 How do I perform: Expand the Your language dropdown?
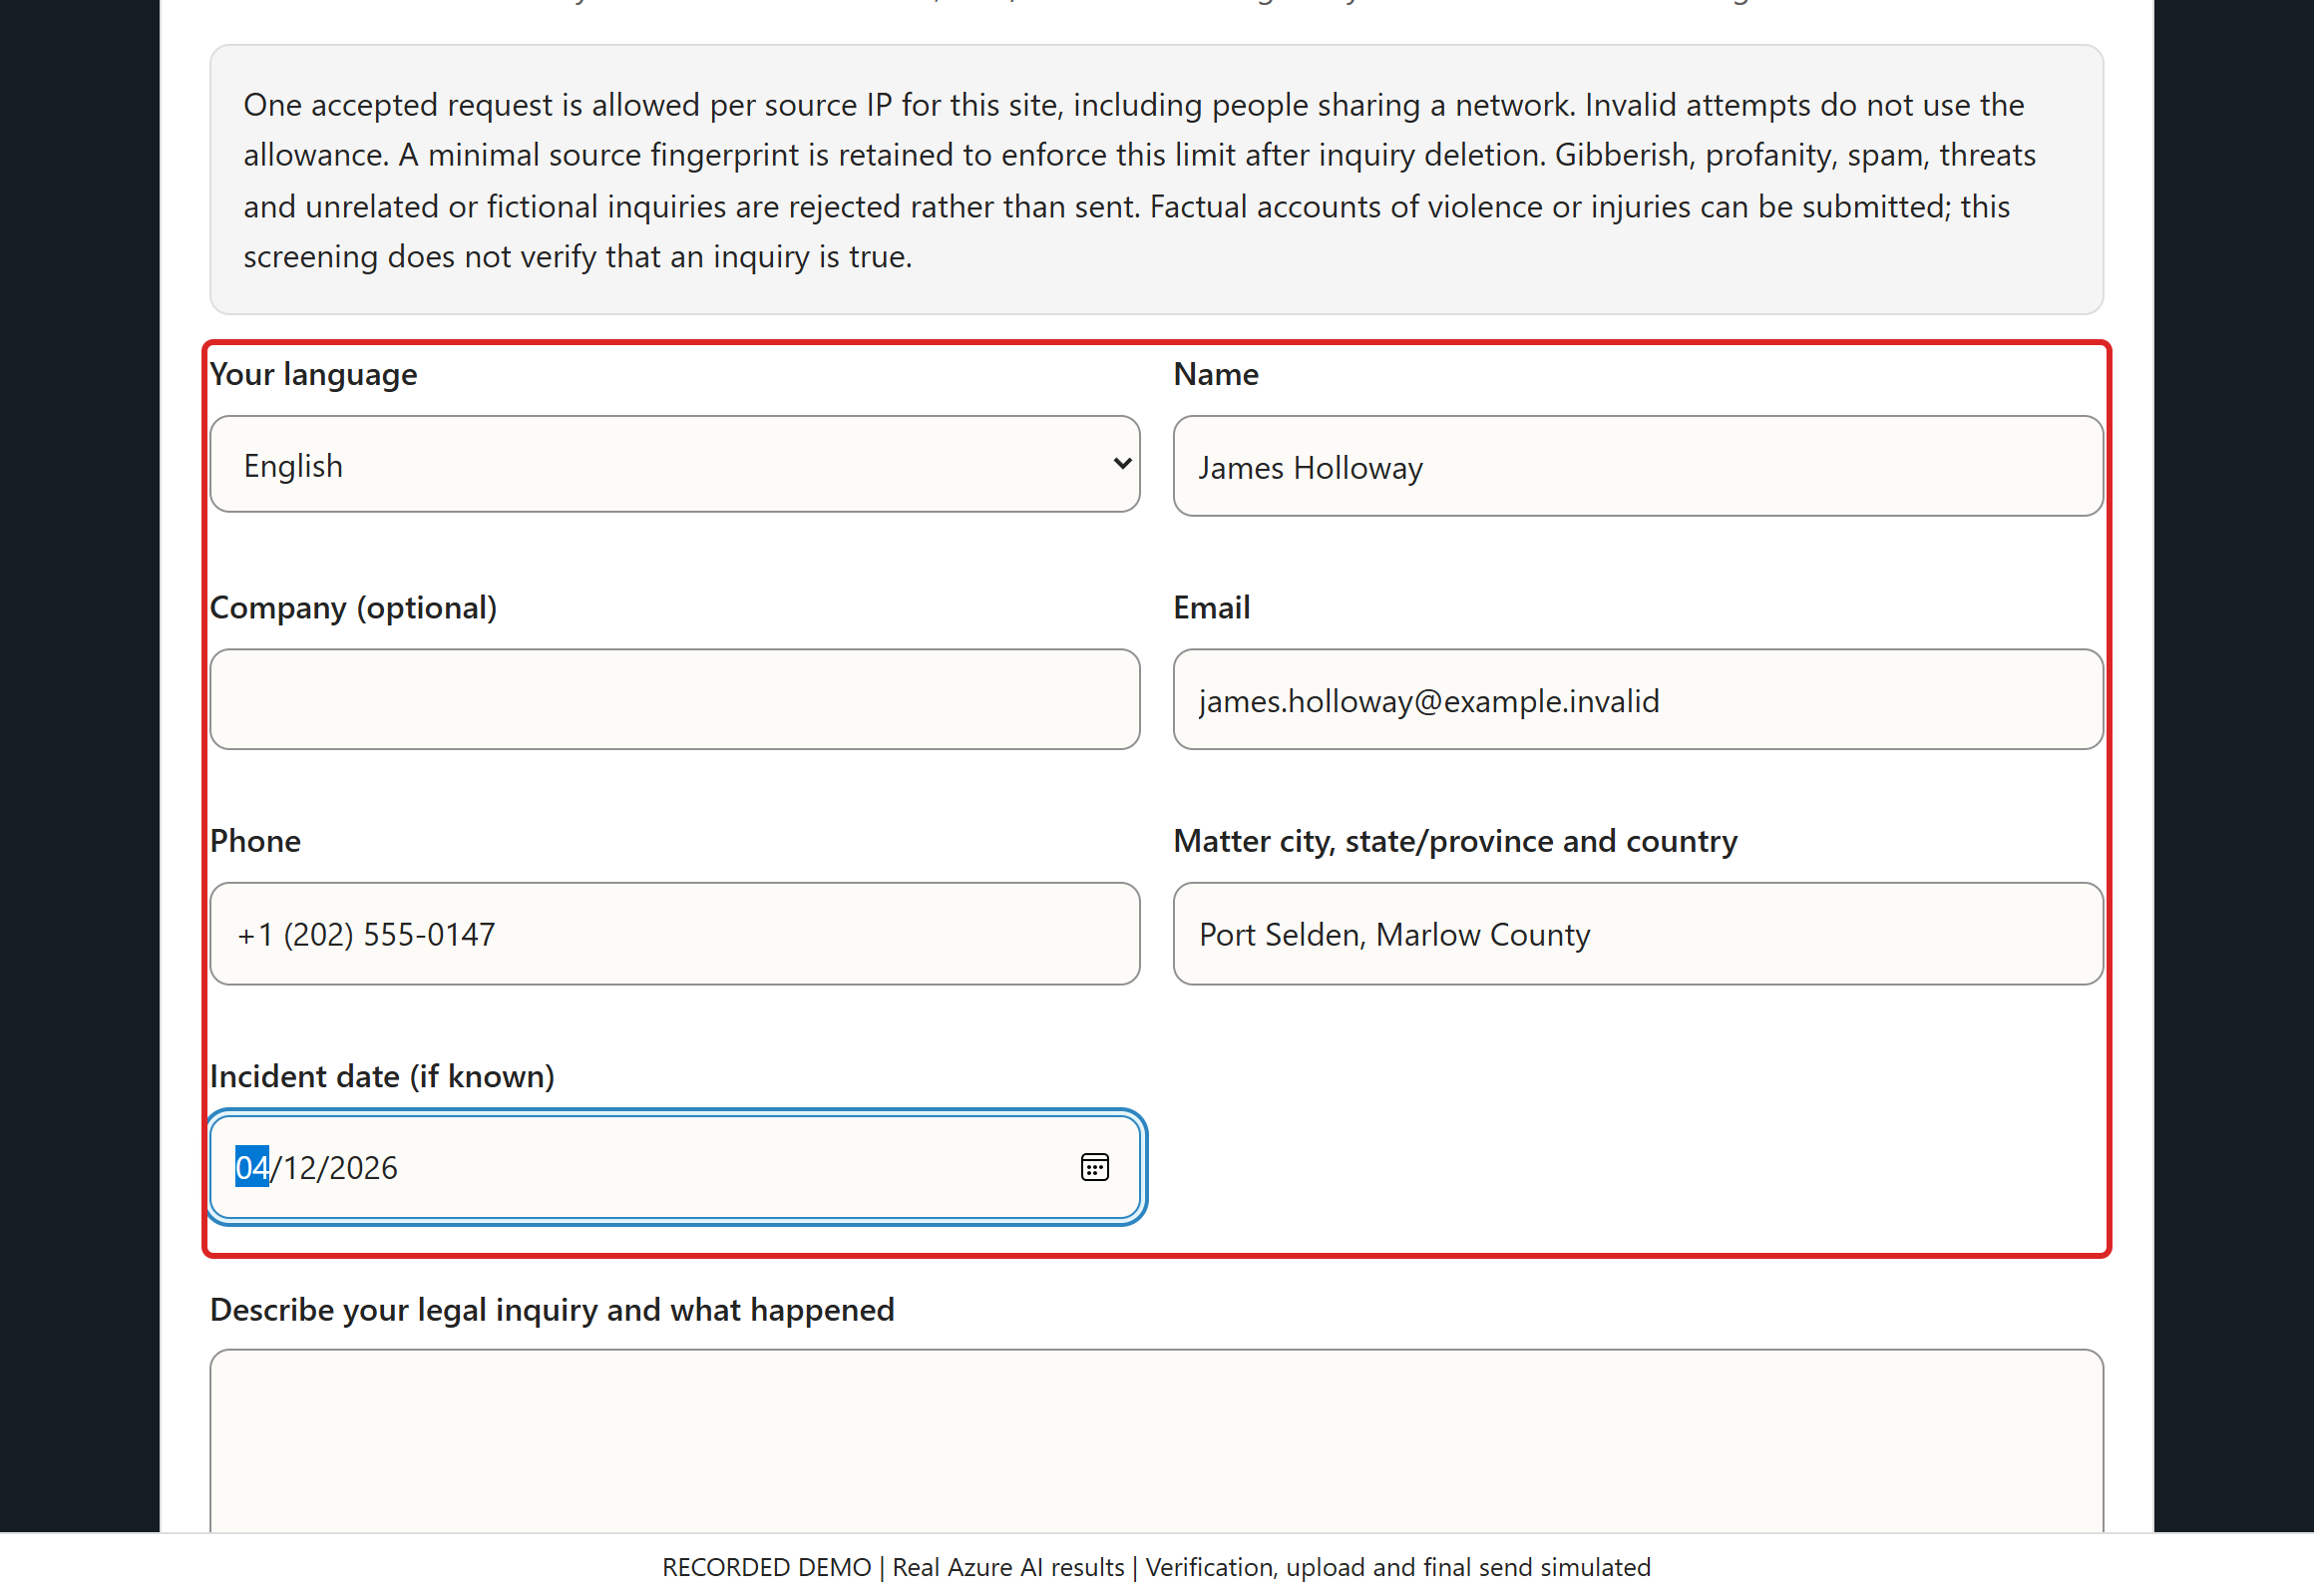(675, 464)
